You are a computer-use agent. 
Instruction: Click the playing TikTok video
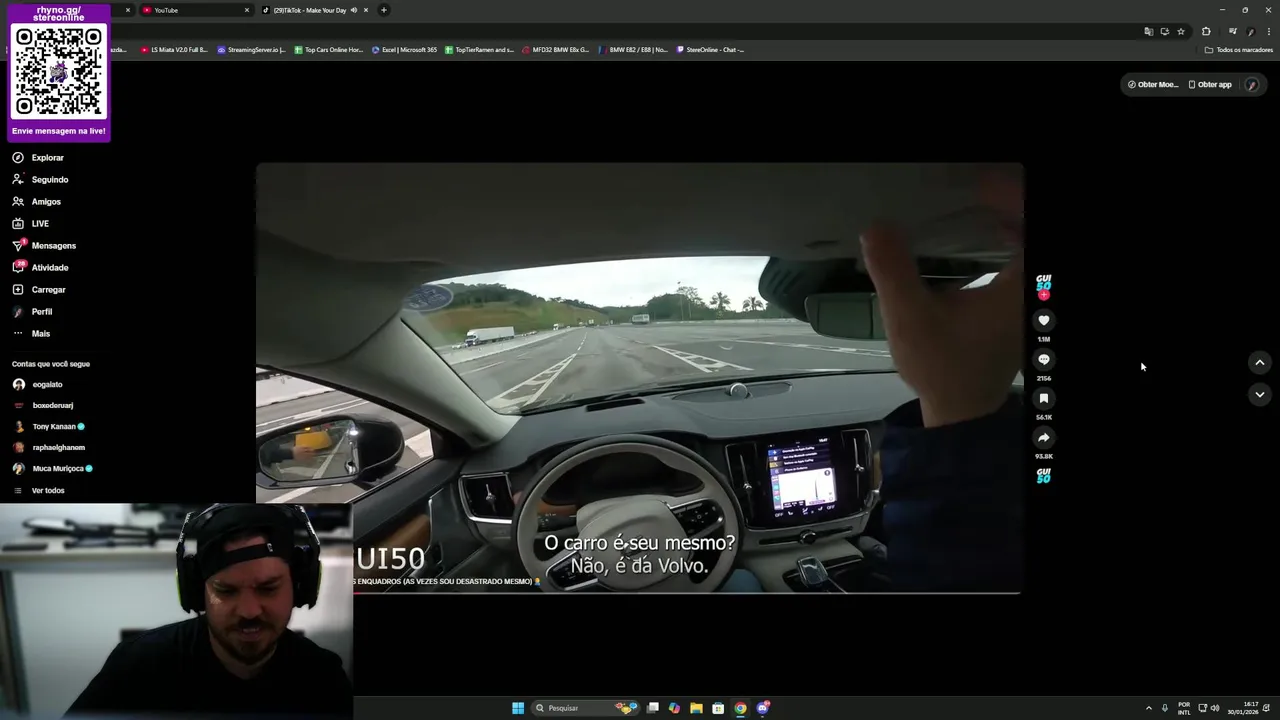click(640, 378)
